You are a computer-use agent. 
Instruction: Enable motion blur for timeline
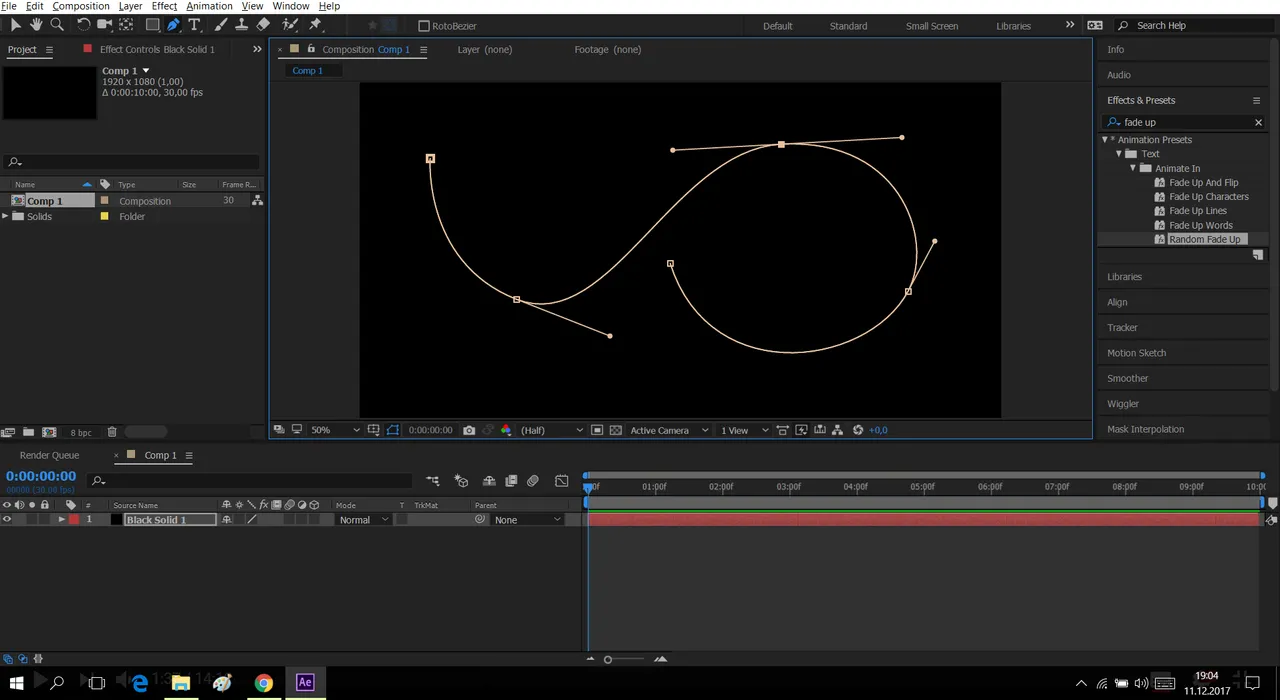pyautogui.click(x=533, y=481)
